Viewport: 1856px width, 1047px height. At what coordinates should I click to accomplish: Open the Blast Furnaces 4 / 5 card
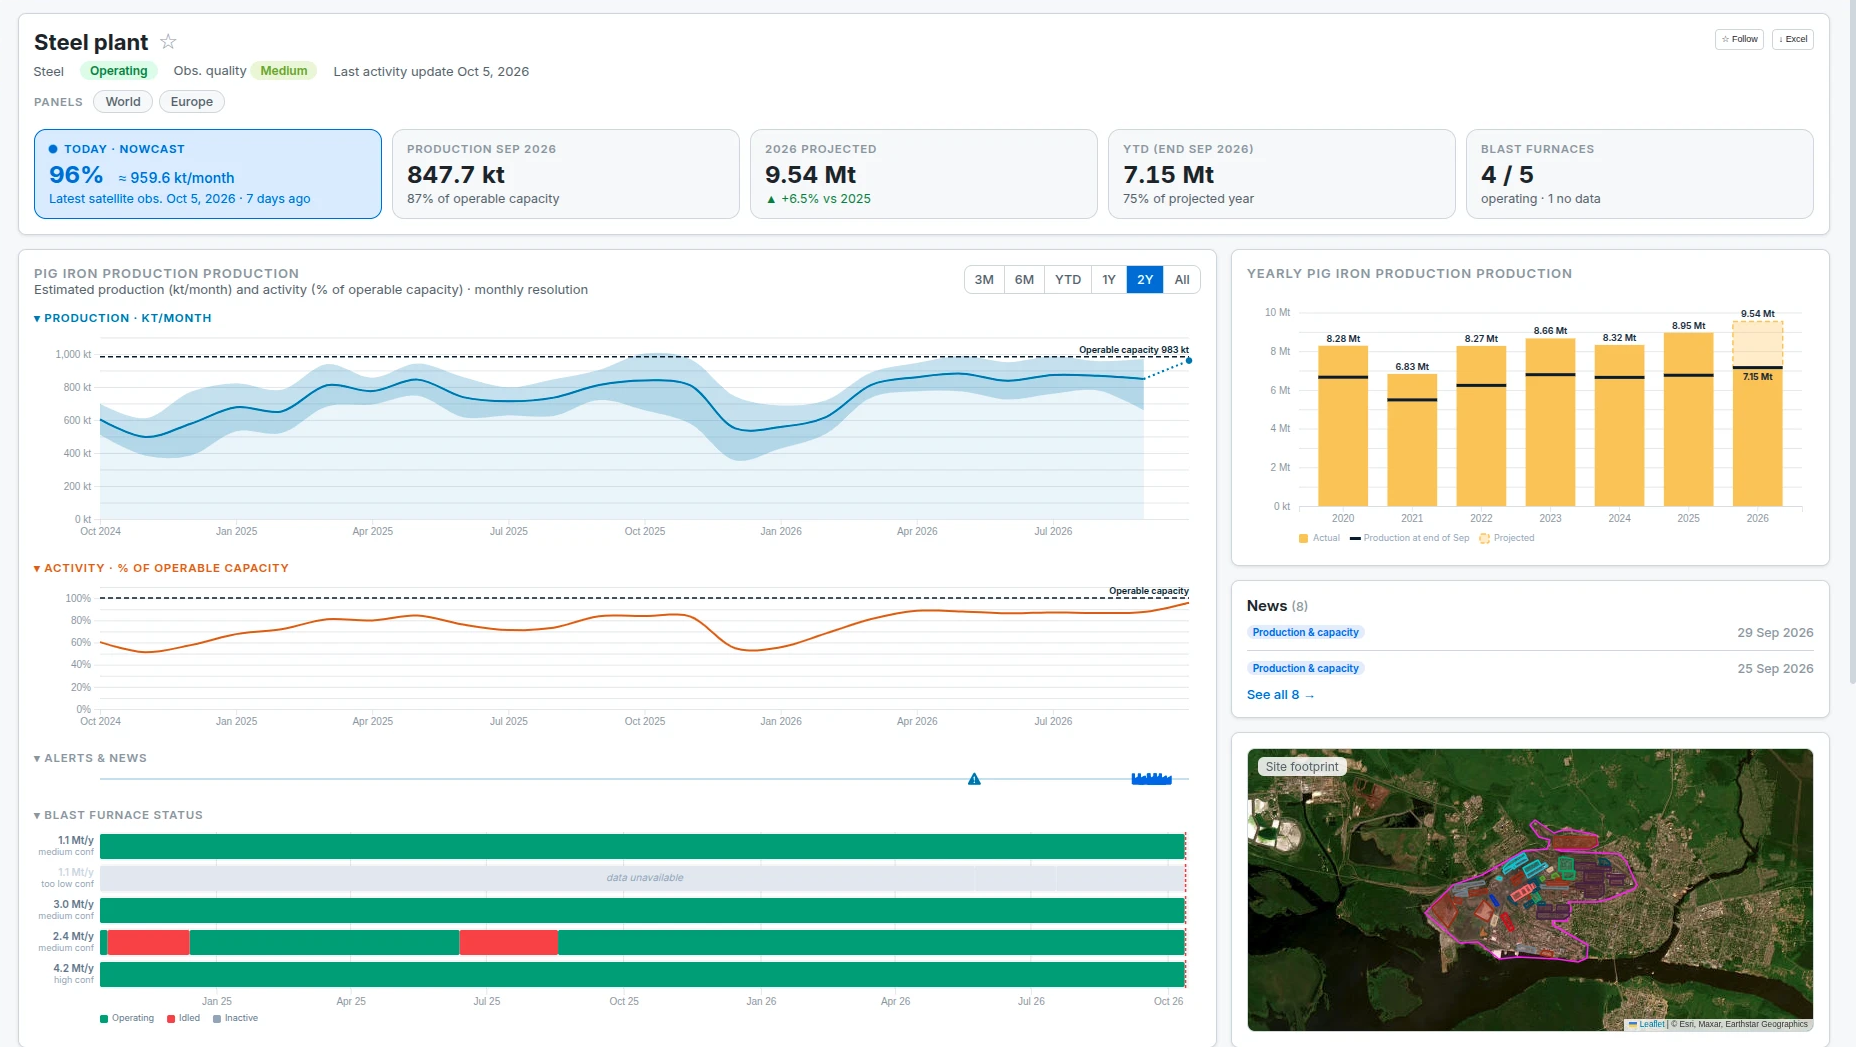(x=1640, y=174)
